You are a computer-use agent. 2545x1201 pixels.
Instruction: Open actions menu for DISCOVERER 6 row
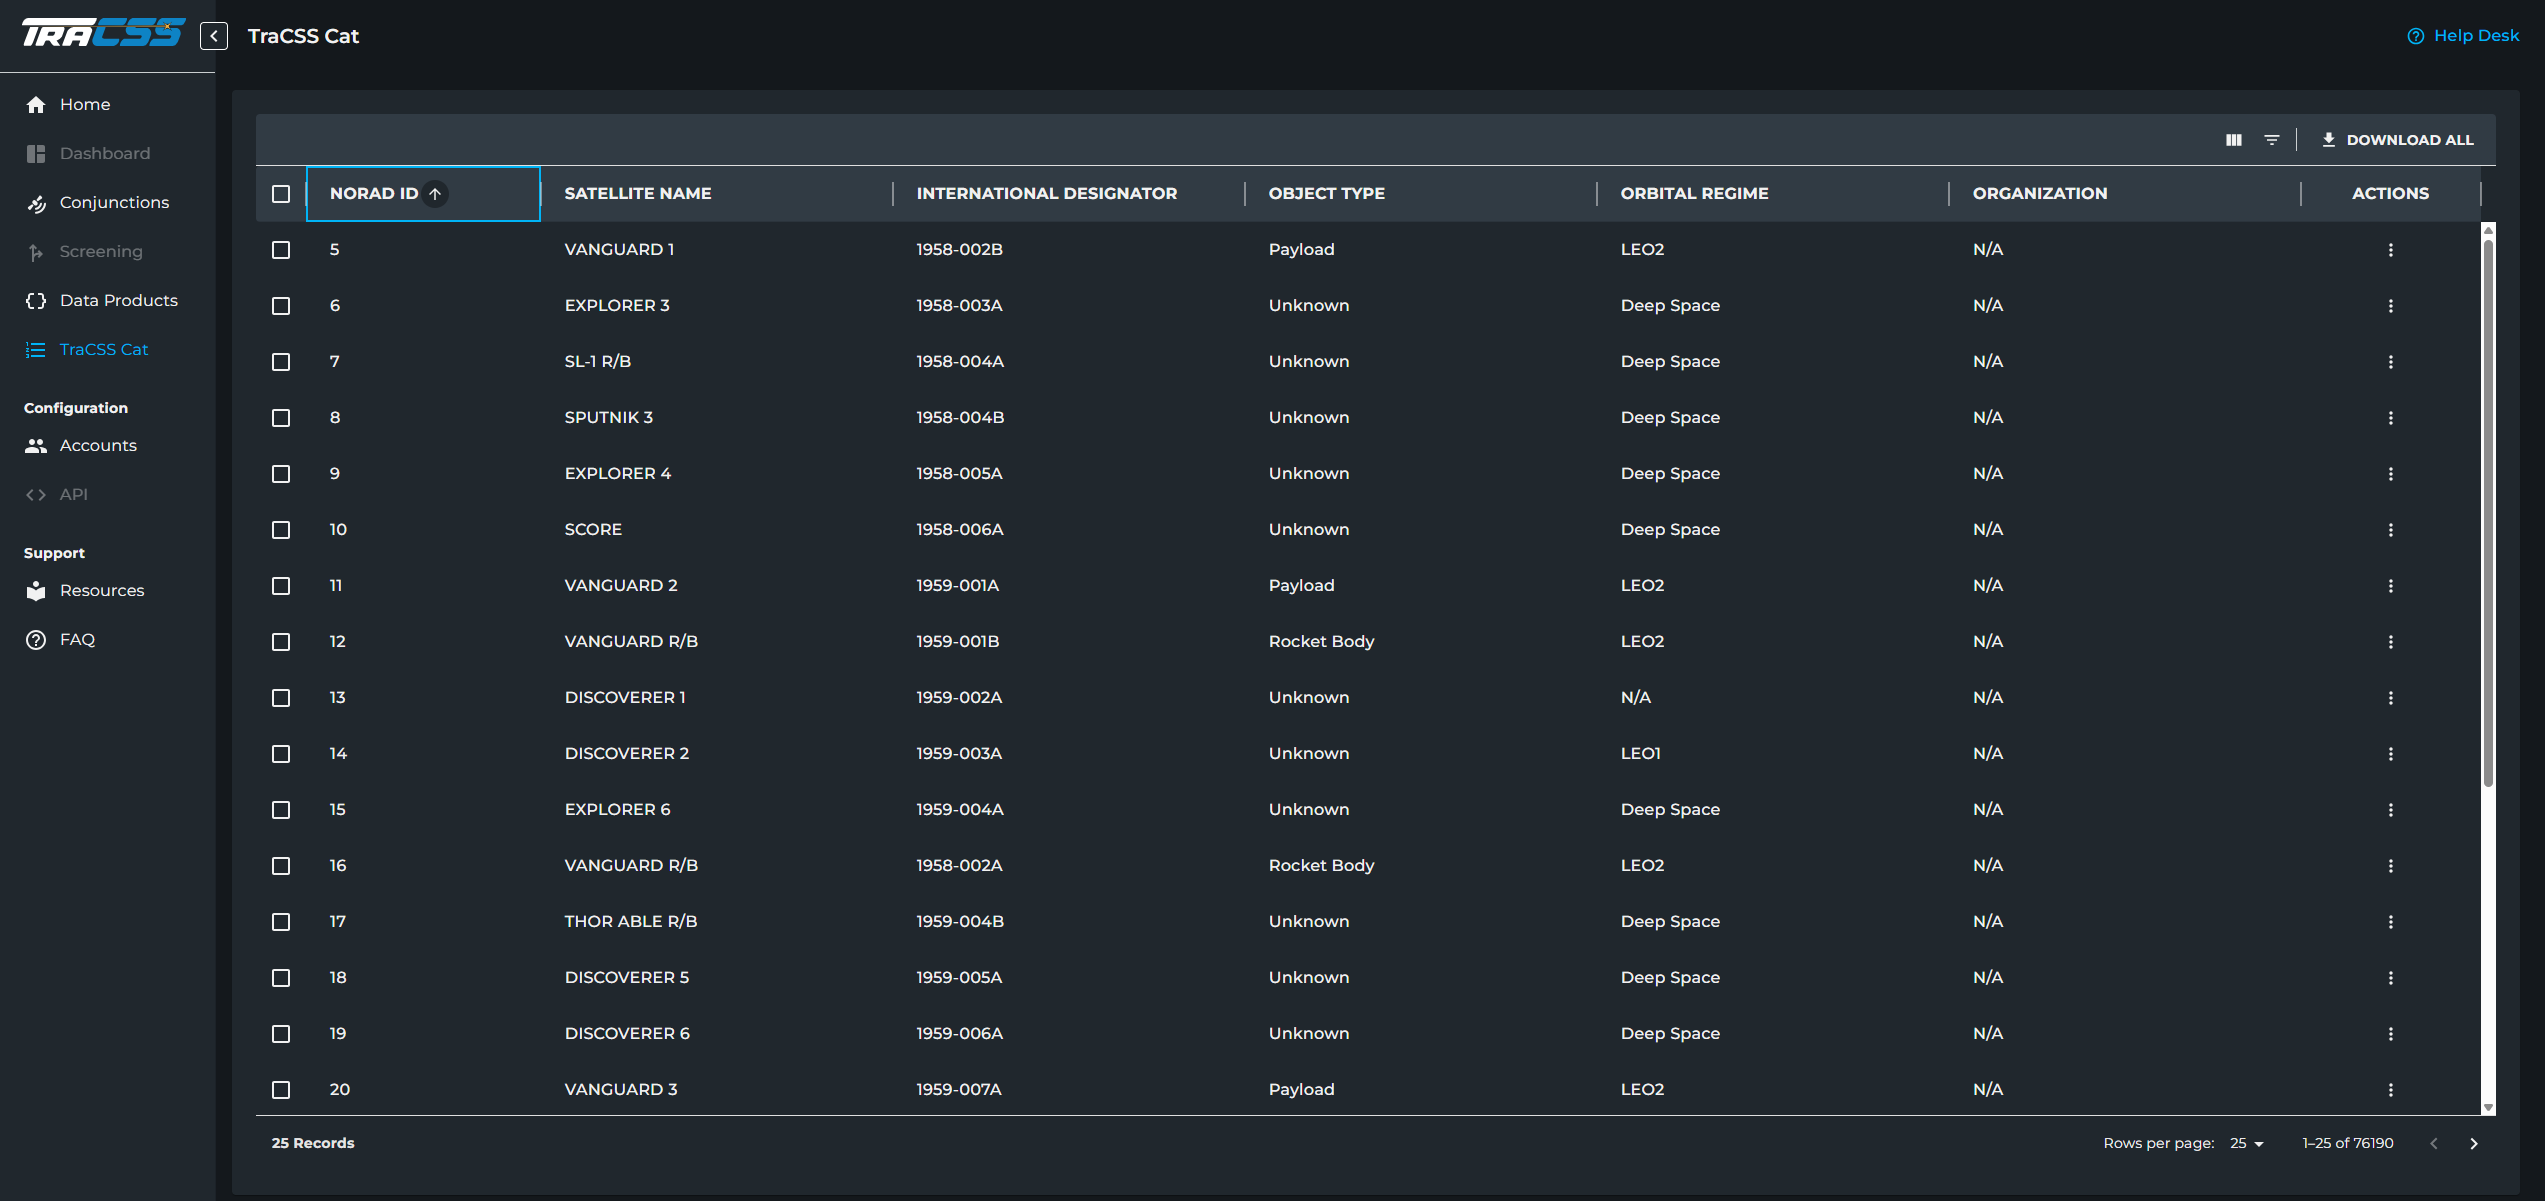(x=2390, y=1034)
